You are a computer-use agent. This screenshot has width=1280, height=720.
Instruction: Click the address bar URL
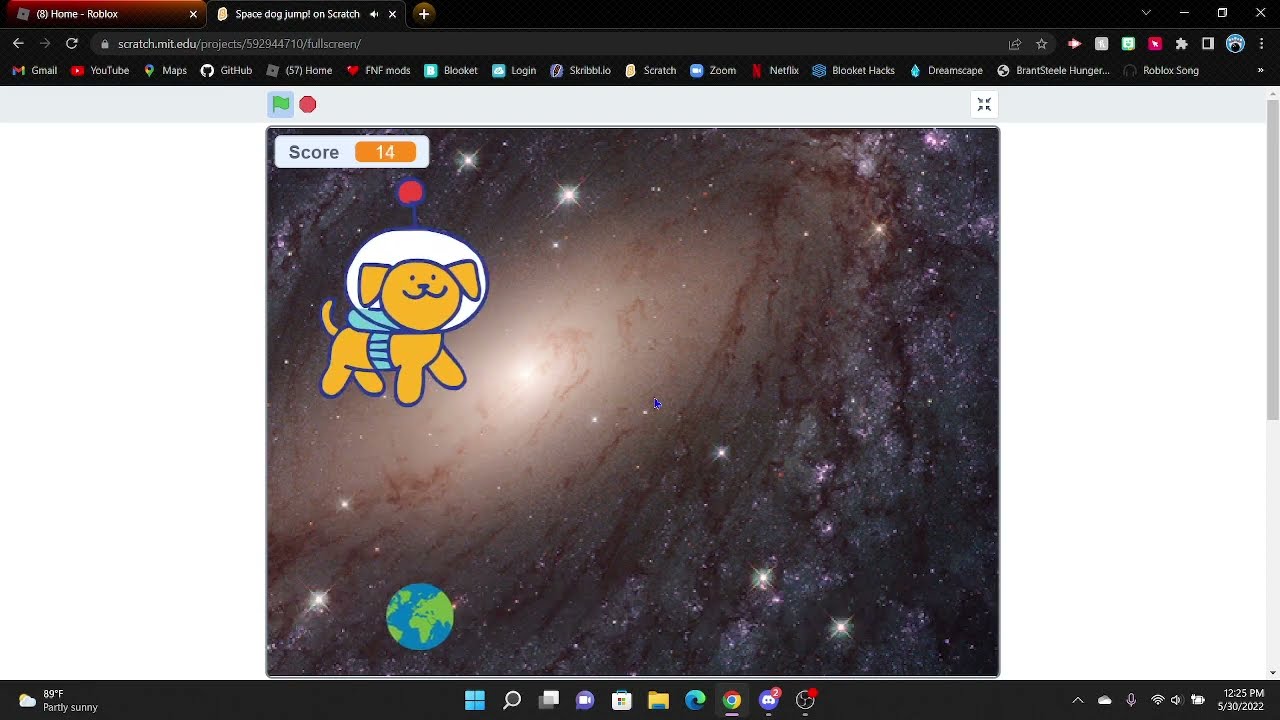(239, 44)
